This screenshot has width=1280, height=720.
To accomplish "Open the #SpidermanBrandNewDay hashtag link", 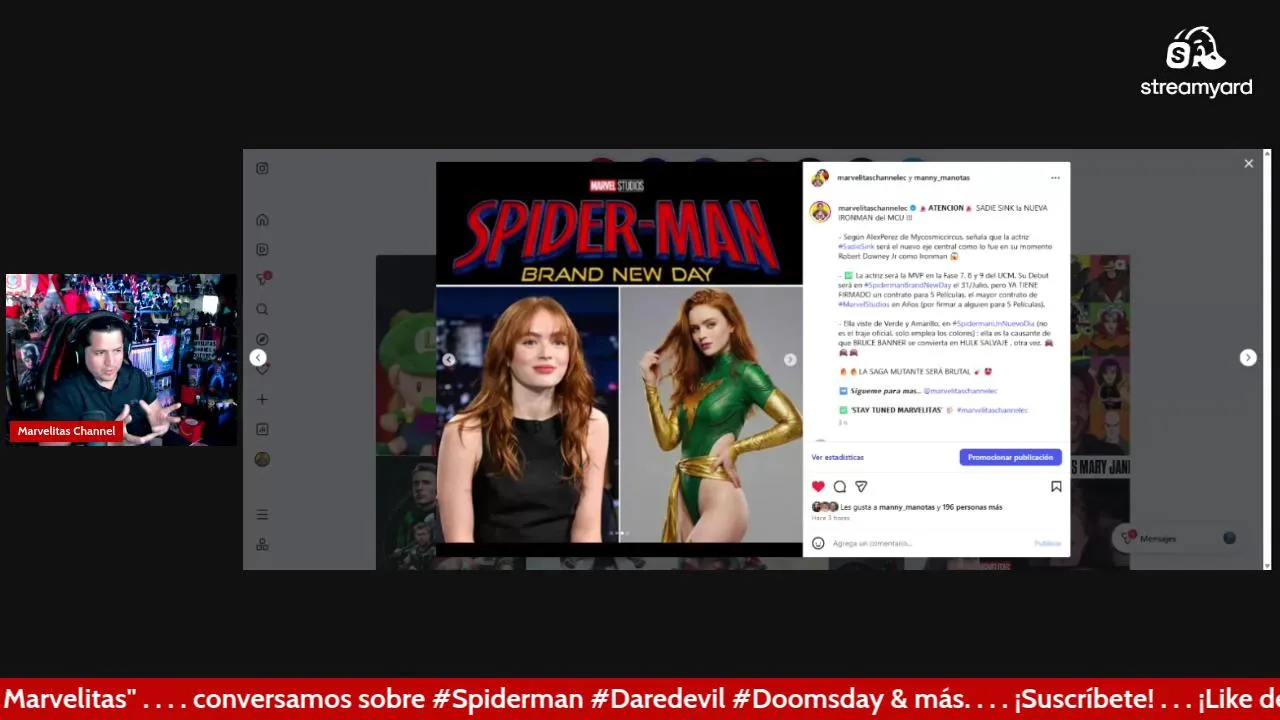I will (908, 285).
